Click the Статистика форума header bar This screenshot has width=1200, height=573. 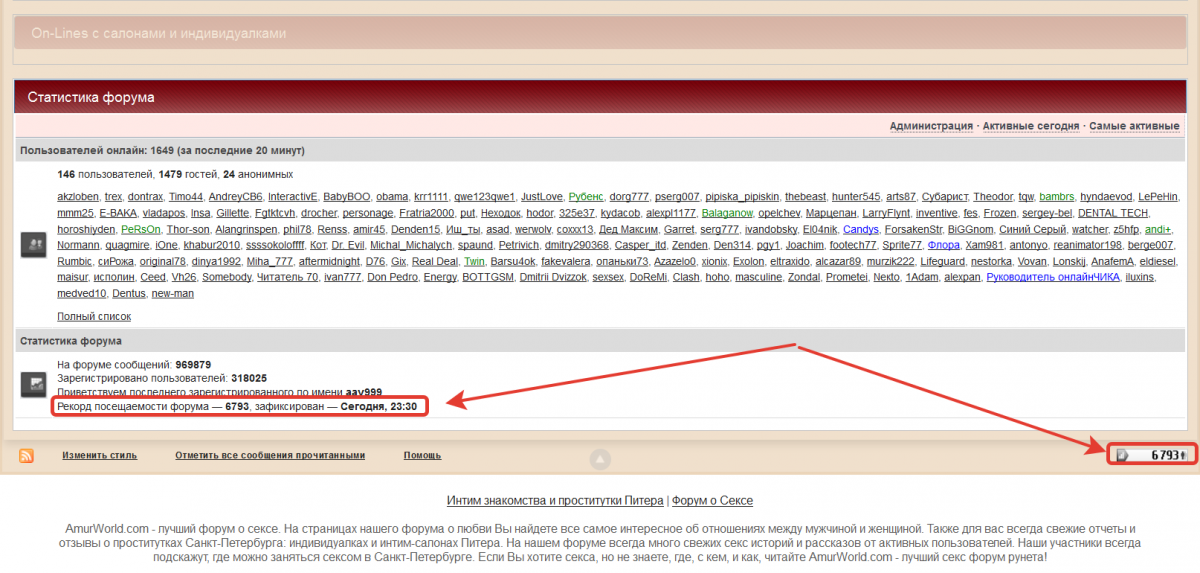click(x=599, y=97)
